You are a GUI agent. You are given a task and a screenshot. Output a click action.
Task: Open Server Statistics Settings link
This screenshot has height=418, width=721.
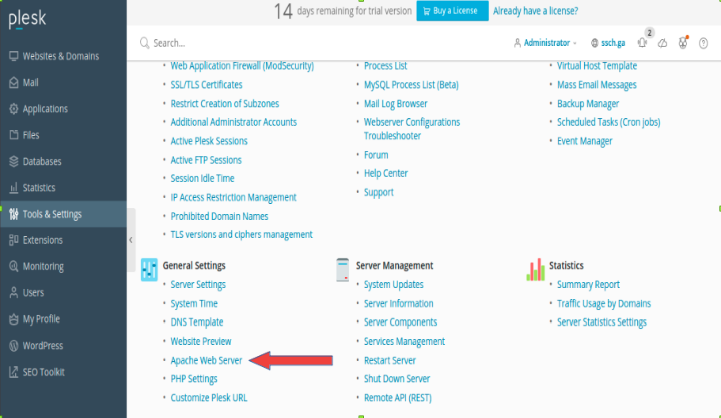tap(602, 322)
